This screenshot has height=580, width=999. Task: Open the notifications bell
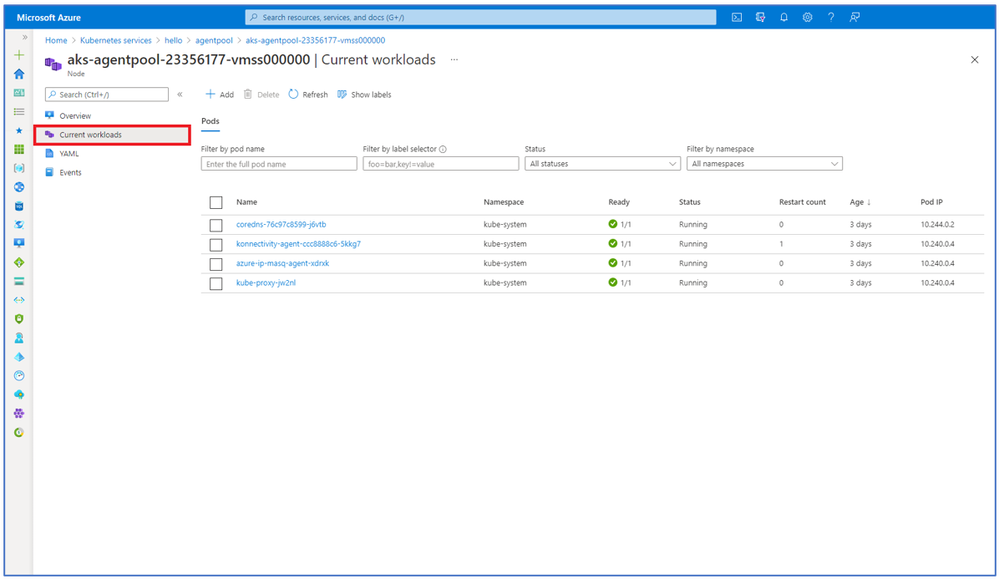pos(784,17)
